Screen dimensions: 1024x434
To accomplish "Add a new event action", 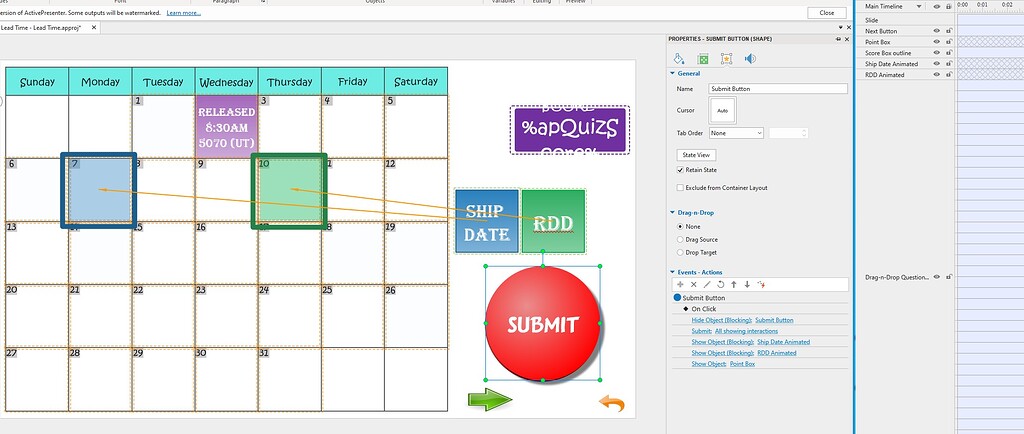I will click(680, 285).
